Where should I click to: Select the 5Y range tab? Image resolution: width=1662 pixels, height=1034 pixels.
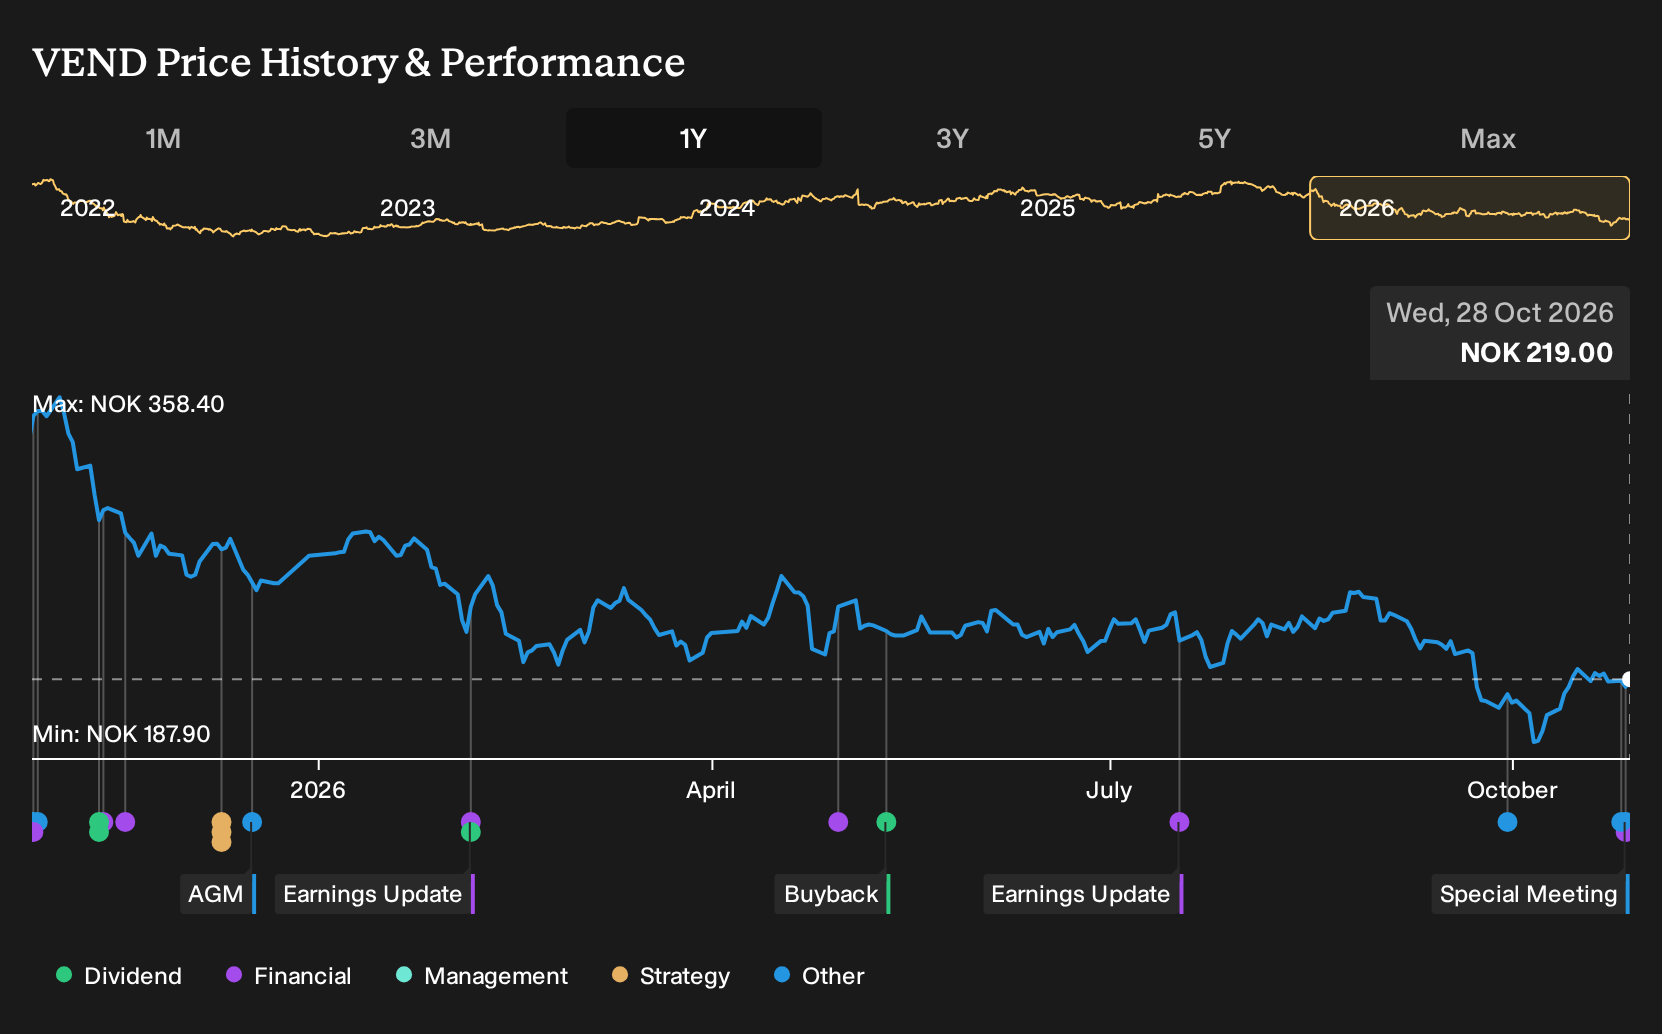[1214, 138]
